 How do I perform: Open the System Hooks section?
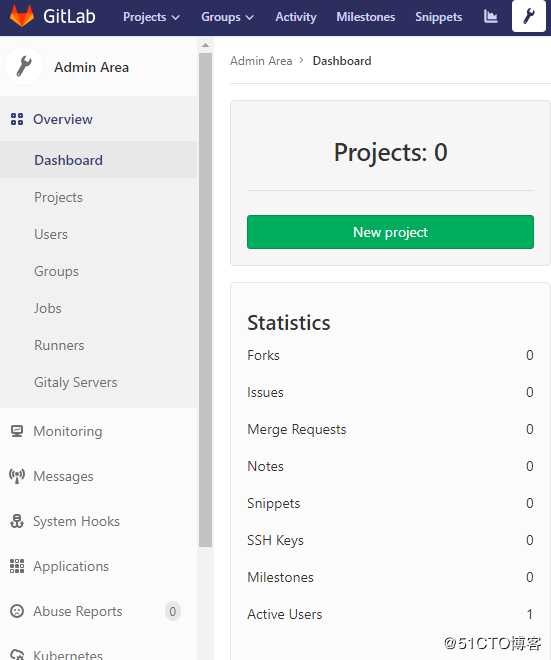pyautogui.click(x=77, y=522)
